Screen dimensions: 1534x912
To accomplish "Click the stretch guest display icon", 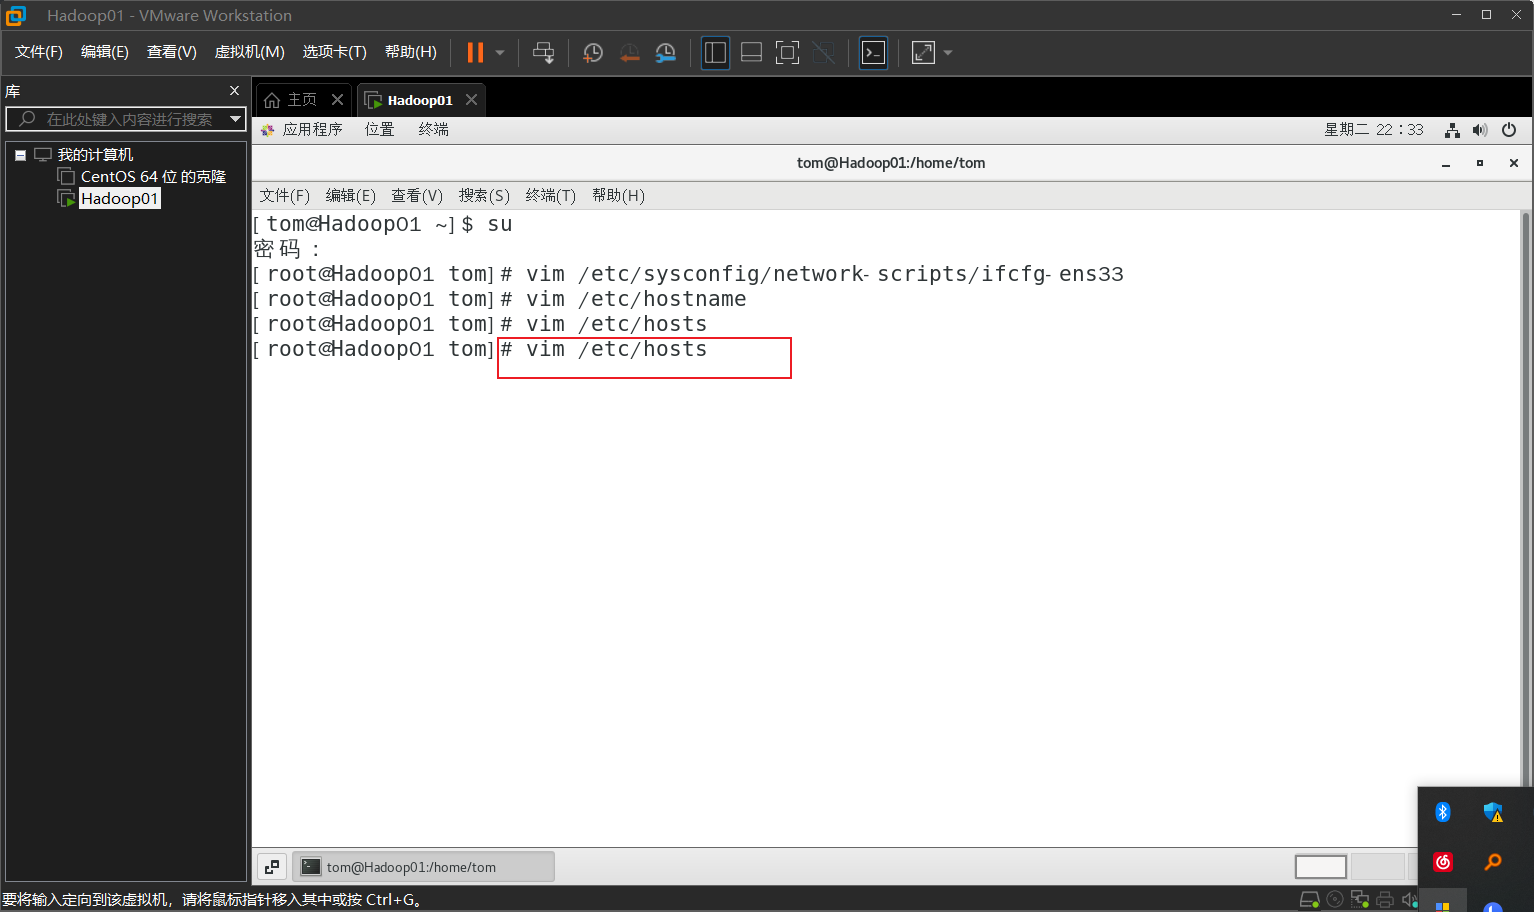I will [923, 53].
